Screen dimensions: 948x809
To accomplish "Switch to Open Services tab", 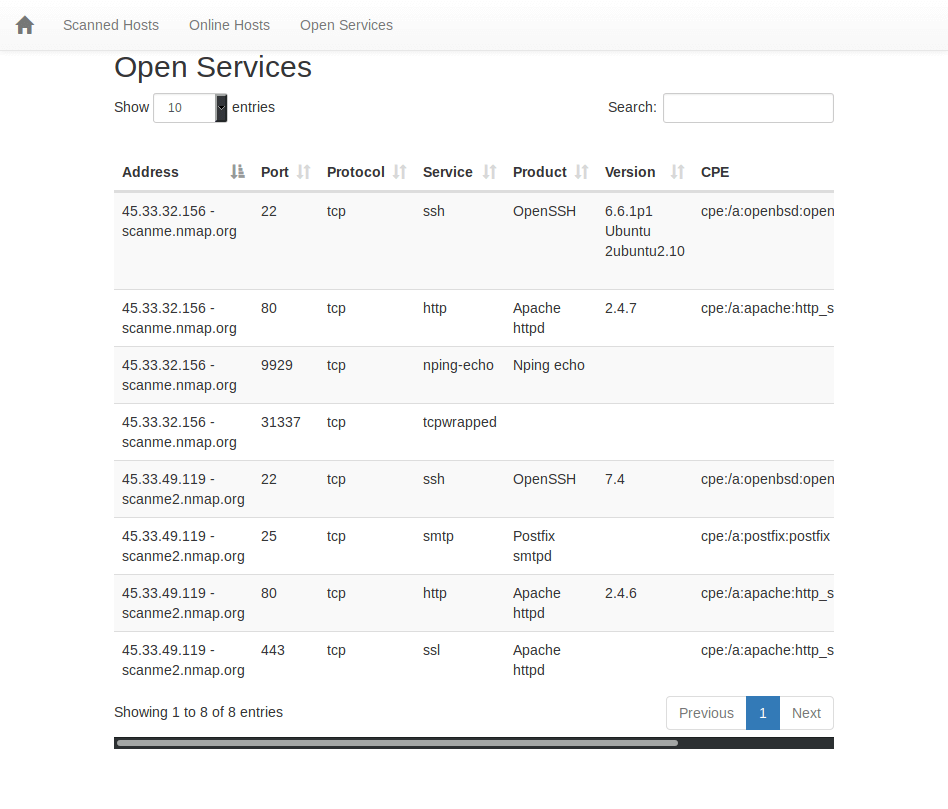I will pos(346,25).
